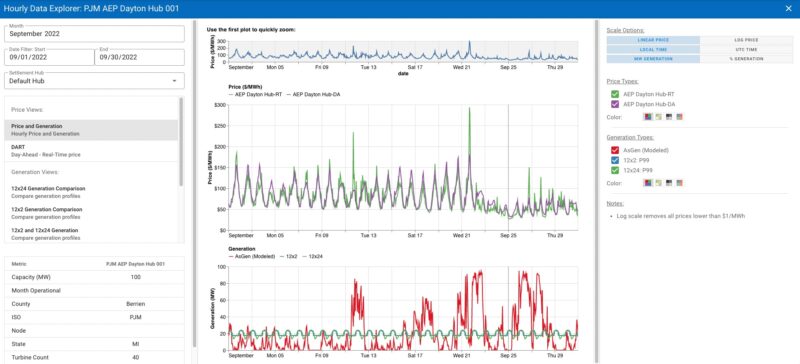Click the Month field showing September 2022
This screenshot has height=364, width=800.
(x=94, y=34)
